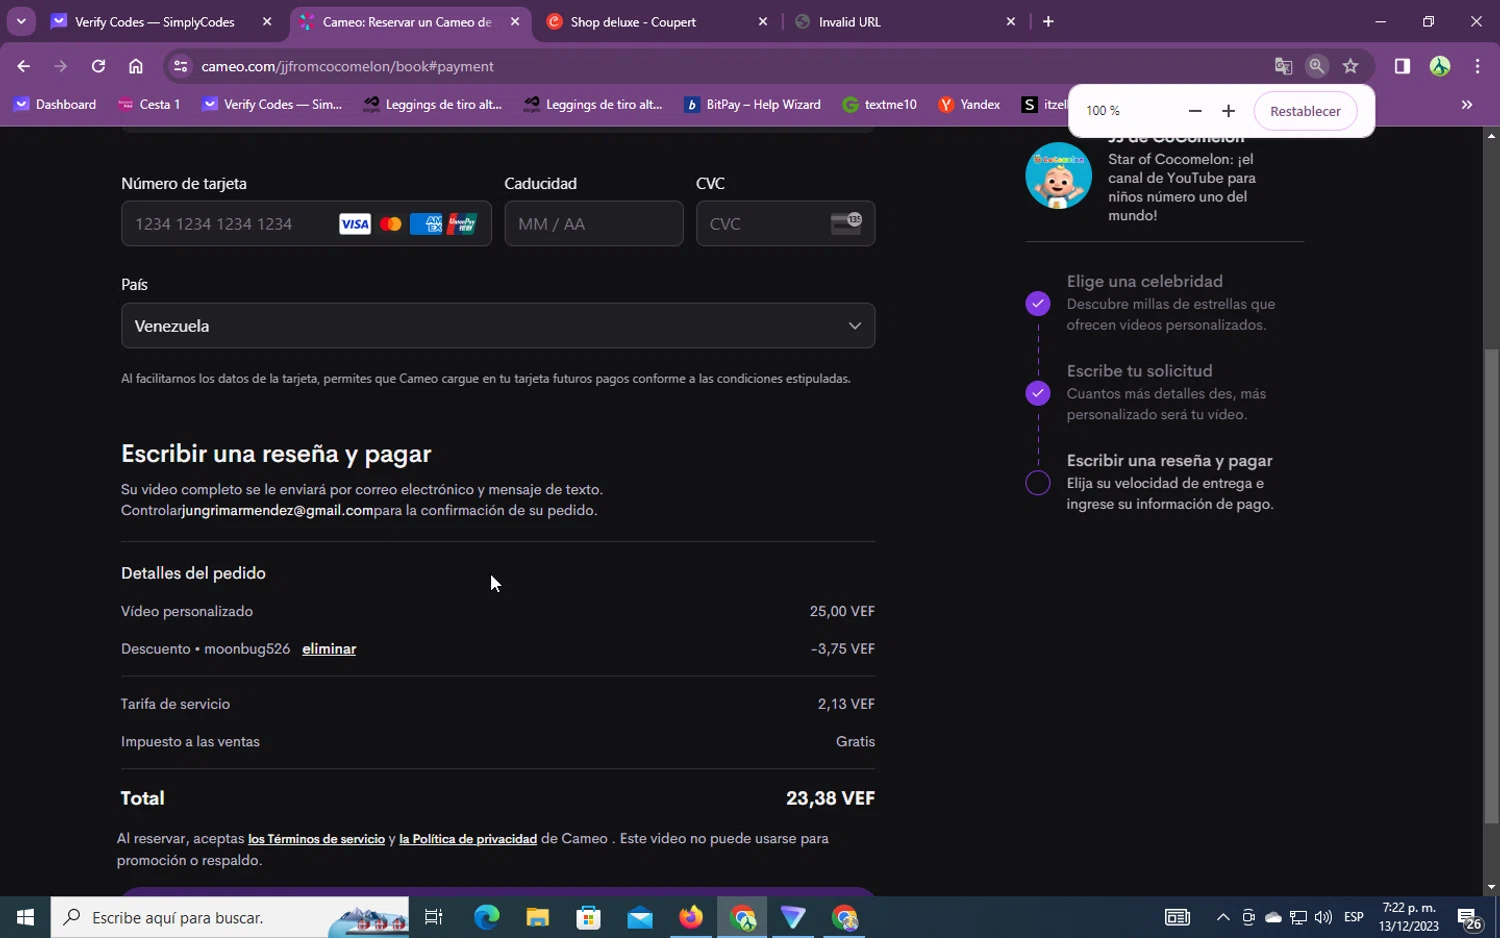Open the Cesta 1 bookmark
Image resolution: width=1500 pixels, height=938 pixels.
click(x=150, y=104)
